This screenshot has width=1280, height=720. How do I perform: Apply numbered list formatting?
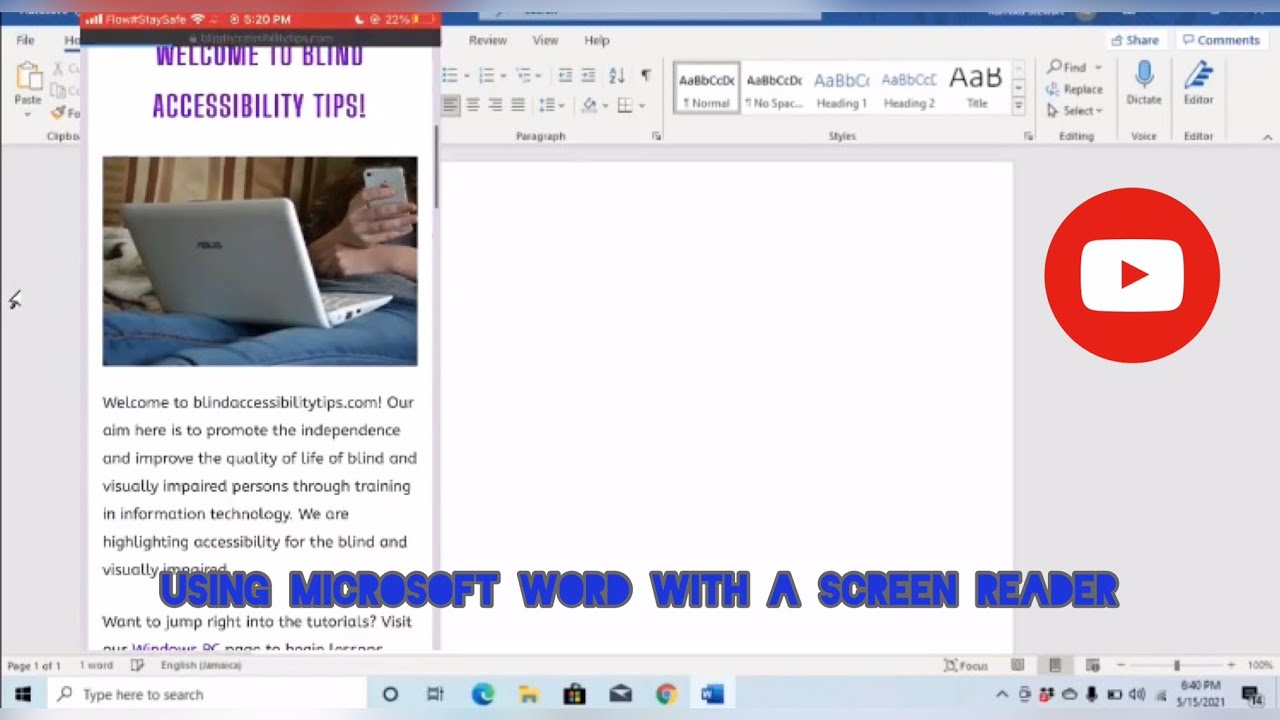[x=487, y=76]
